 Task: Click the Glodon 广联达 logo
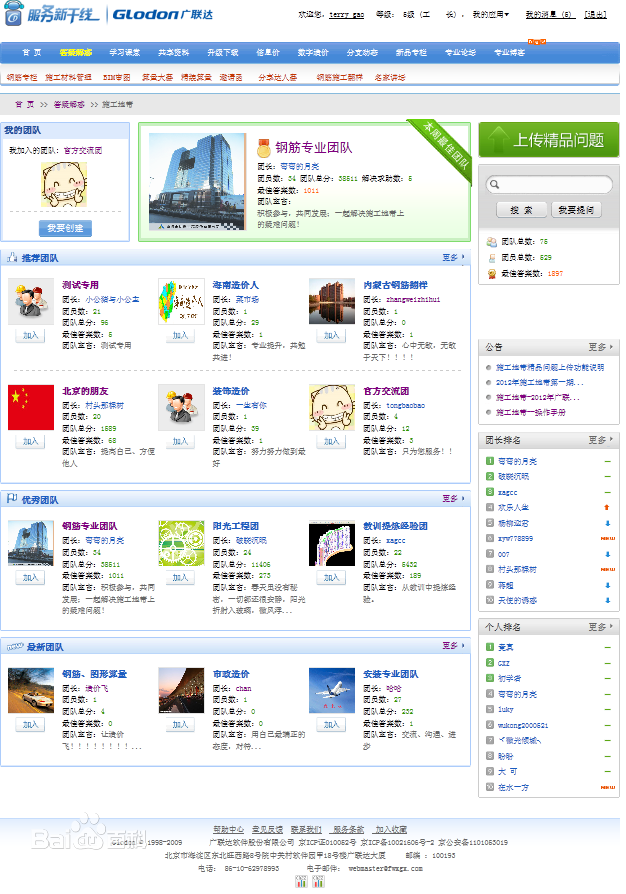[162, 14]
